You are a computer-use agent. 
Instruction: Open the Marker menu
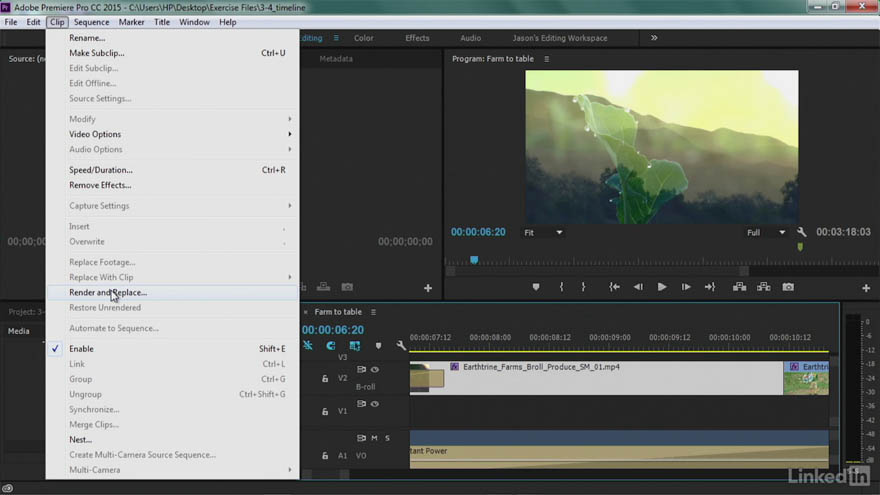click(x=131, y=22)
